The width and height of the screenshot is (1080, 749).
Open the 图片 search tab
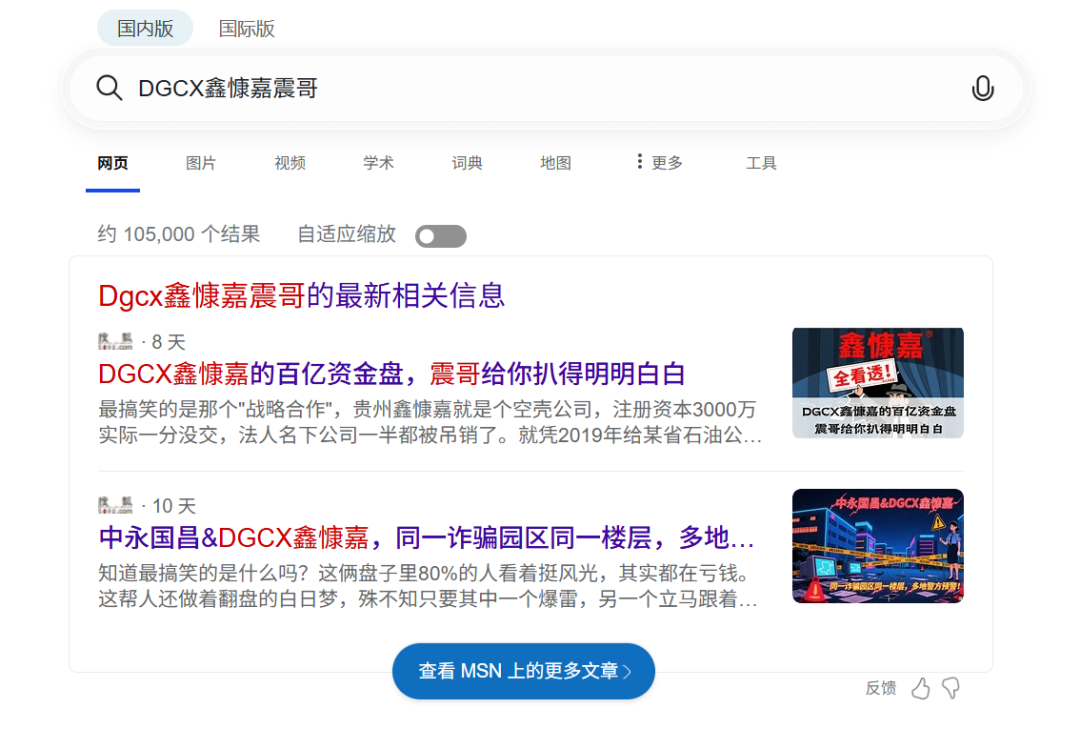click(201, 163)
